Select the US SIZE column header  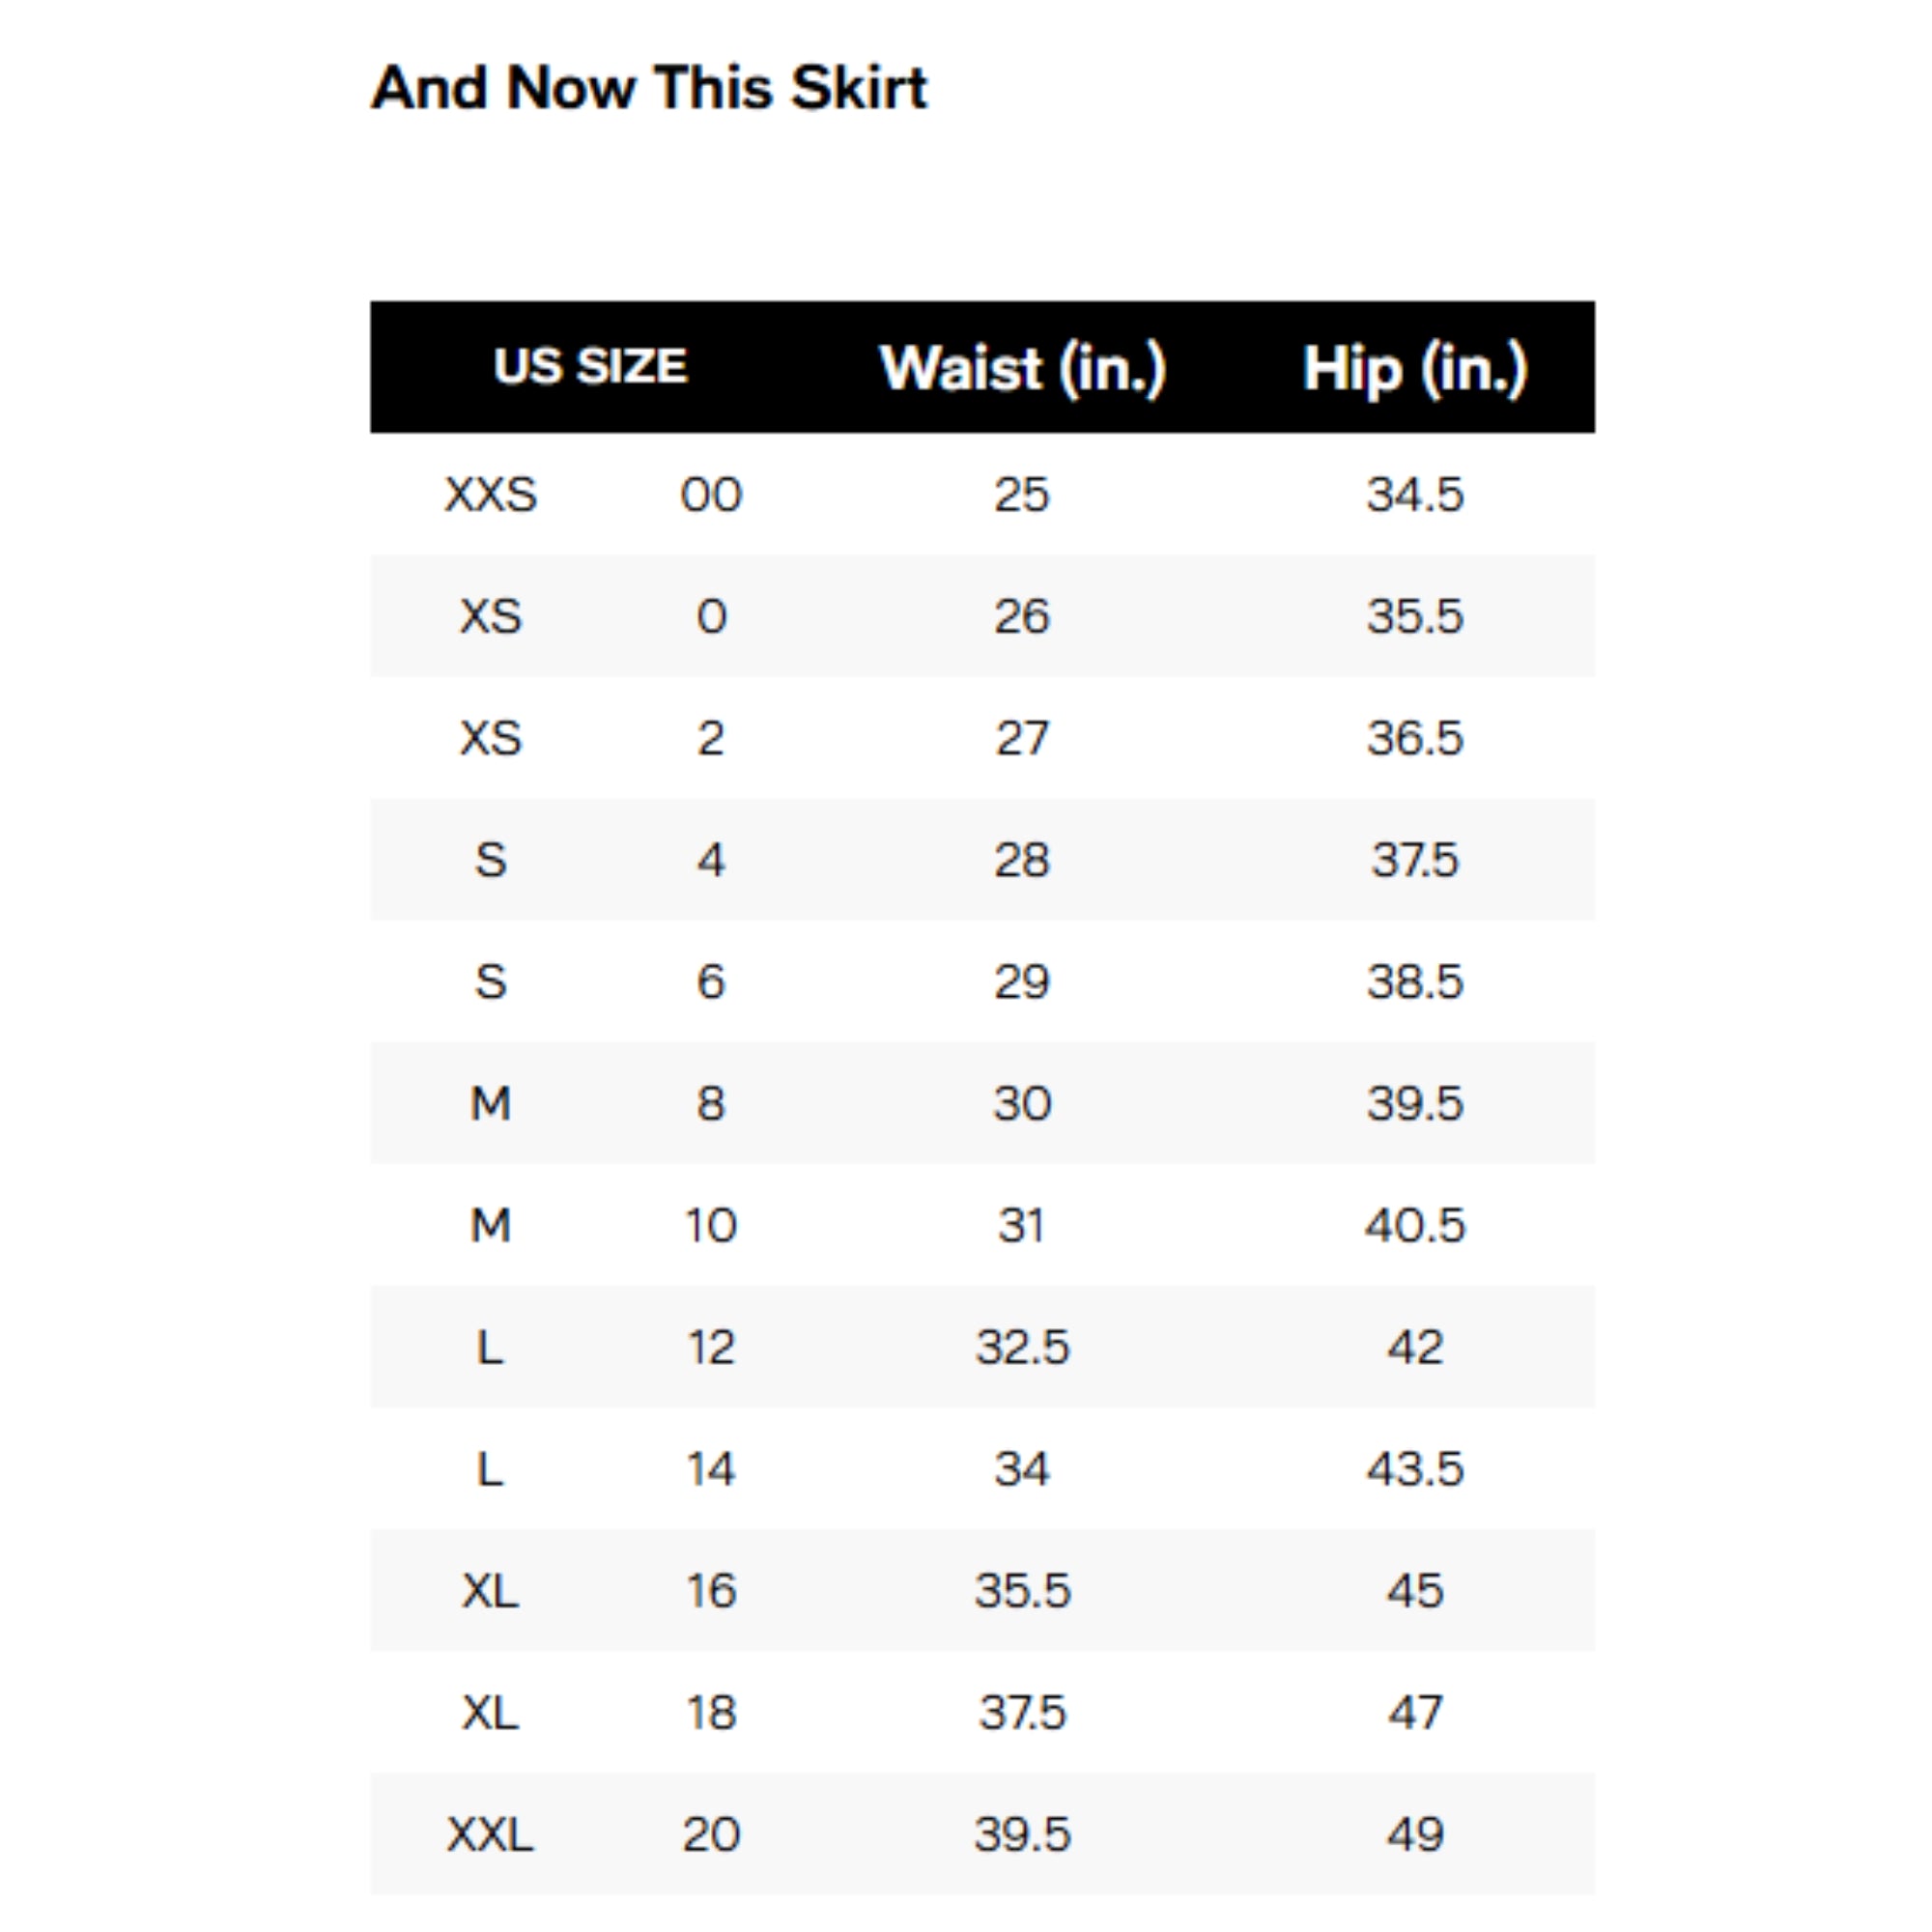coord(590,366)
